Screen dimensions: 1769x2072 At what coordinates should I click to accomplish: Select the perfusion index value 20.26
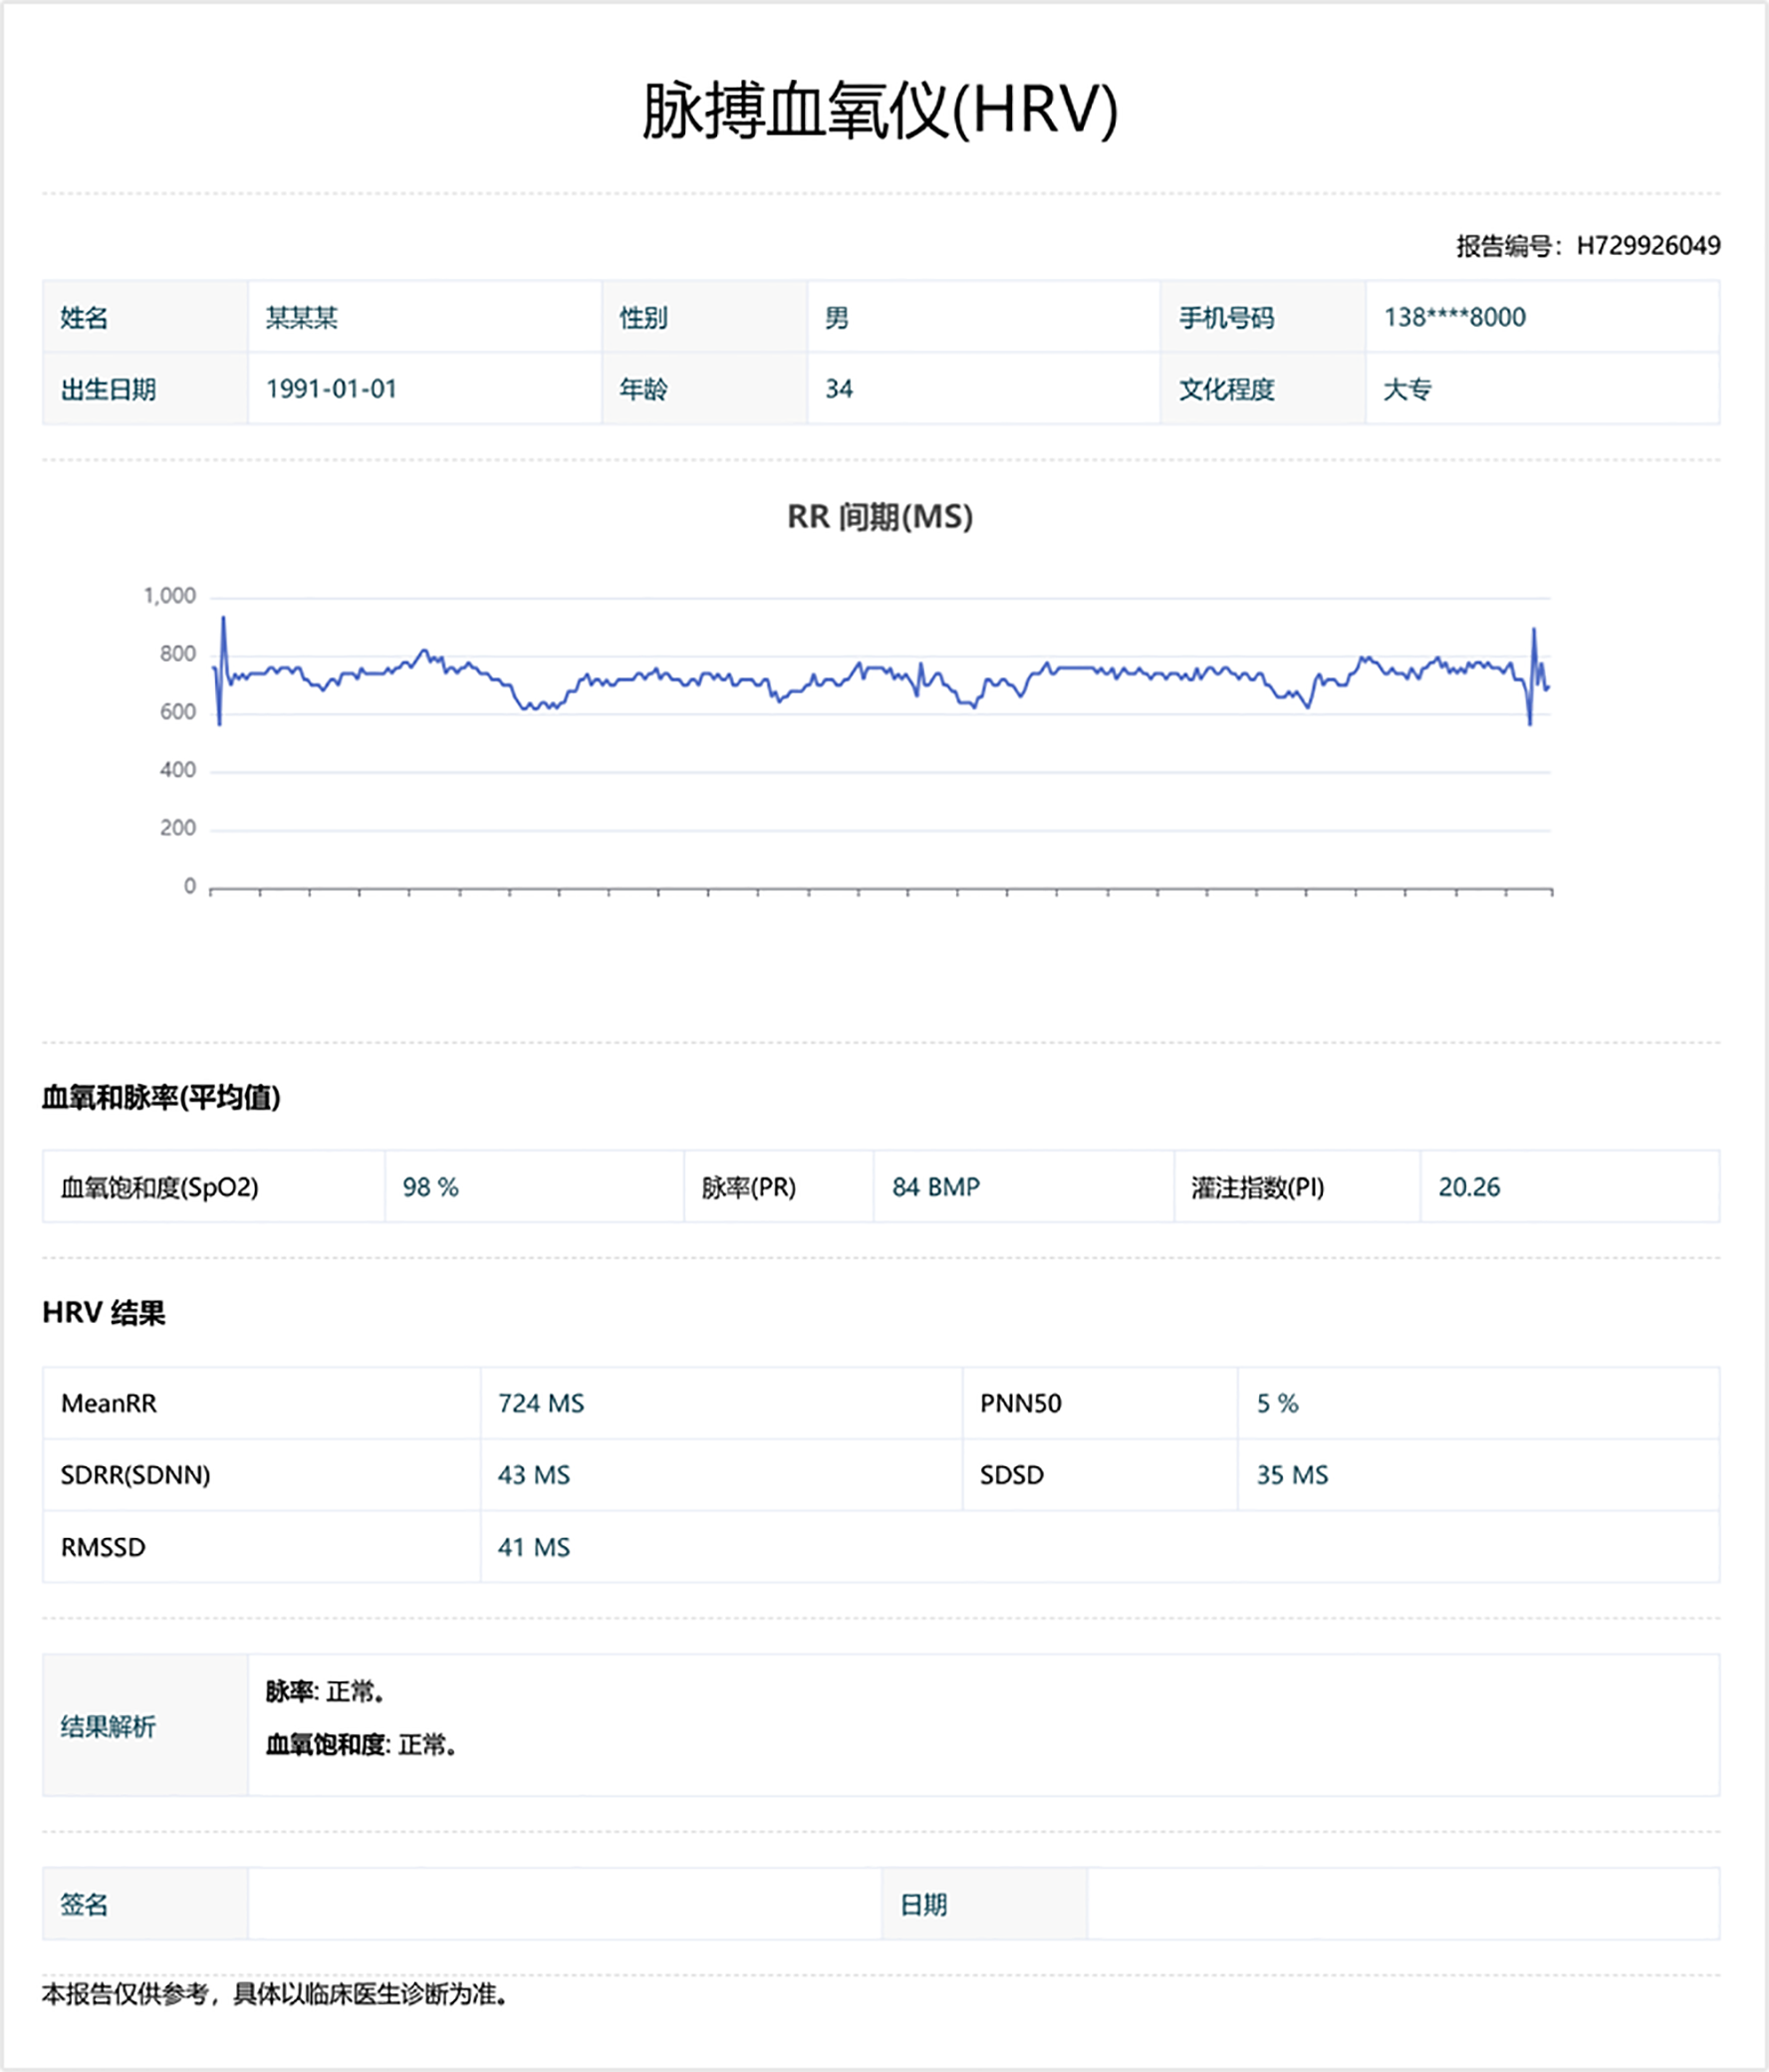click(1468, 1187)
